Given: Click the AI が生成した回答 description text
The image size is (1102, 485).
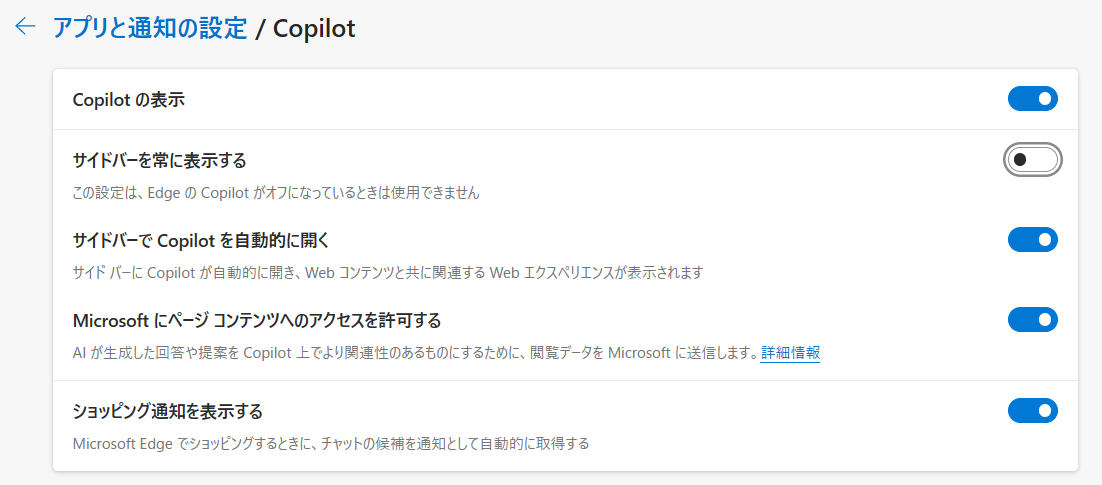Looking at the screenshot, I should pyautogui.click(x=416, y=353).
